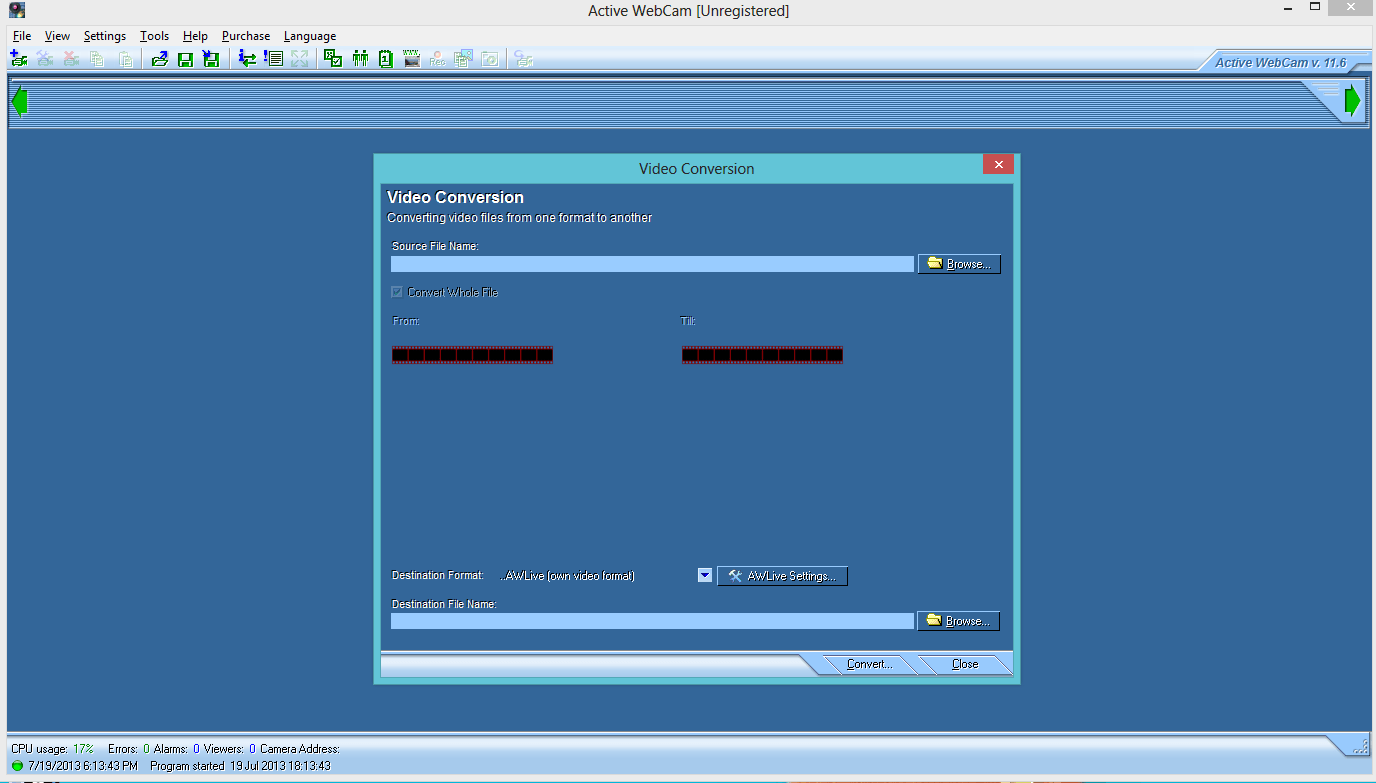1376x783 pixels.
Task: Click the Convert button
Action: click(x=868, y=664)
